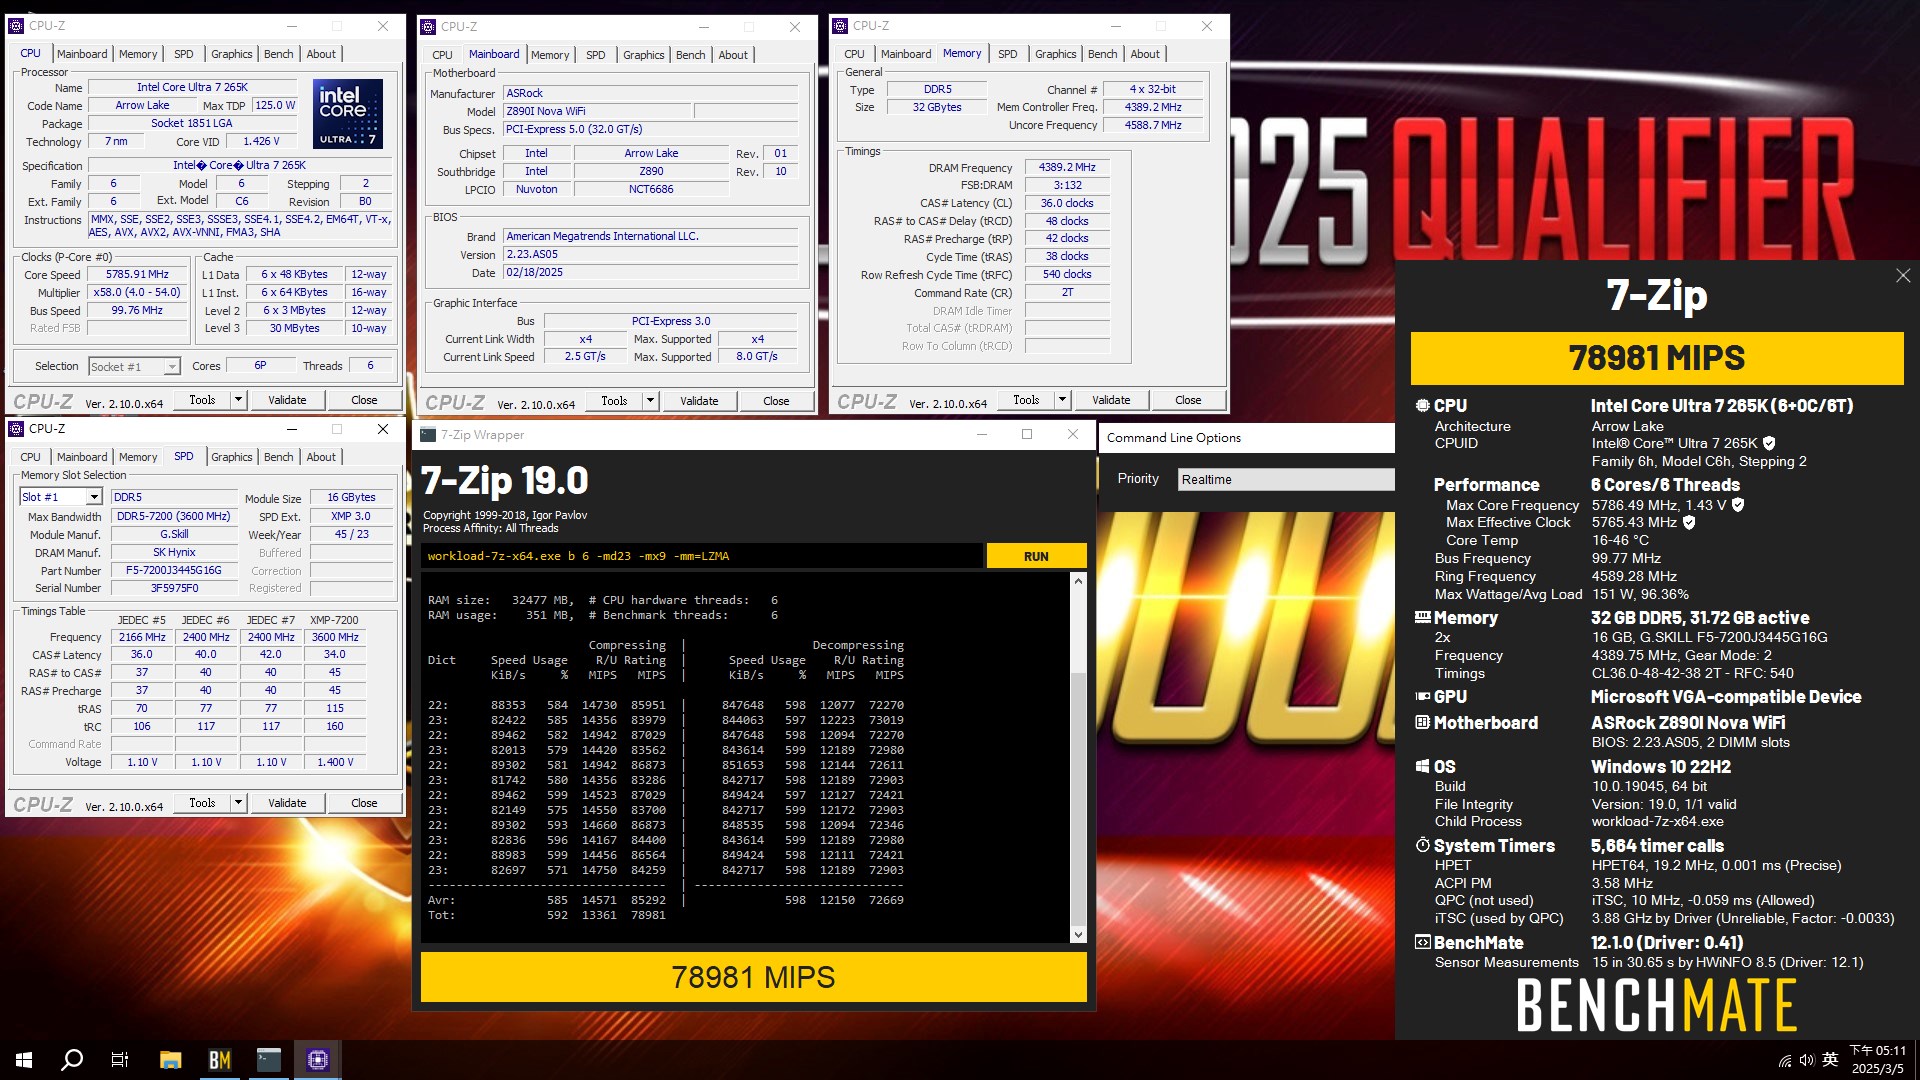The width and height of the screenshot is (1920, 1080).
Task: Click the Windows OS icon in BenchMate
Action: coord(1422,767)
